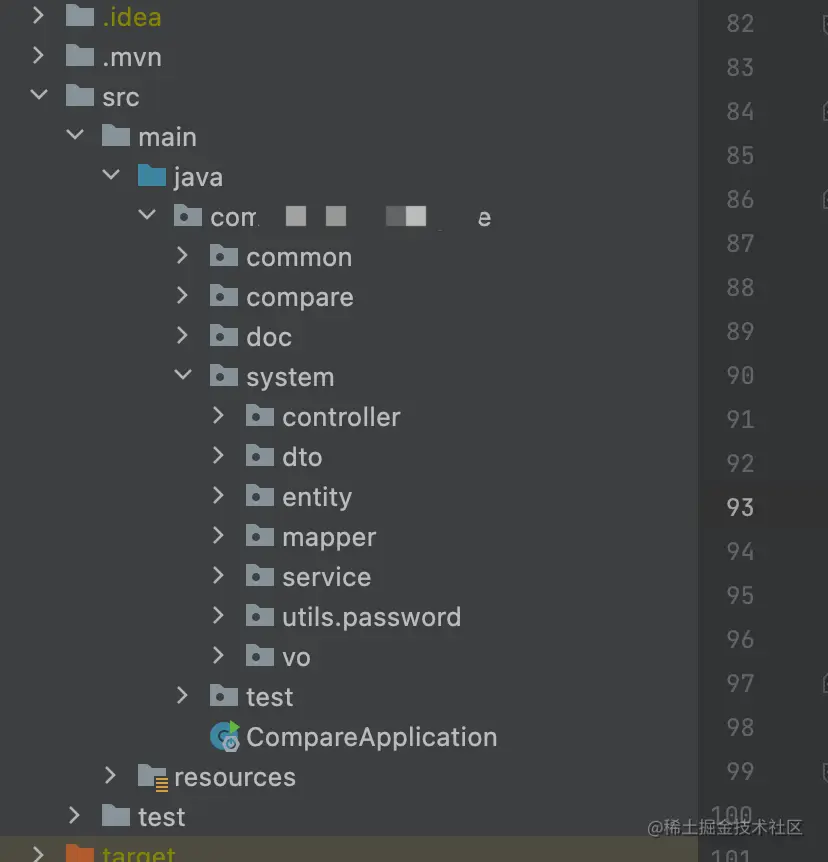Collapse the main folder
Image resolution: width=828 pixels, height=862 pixels.
point(75,136)
